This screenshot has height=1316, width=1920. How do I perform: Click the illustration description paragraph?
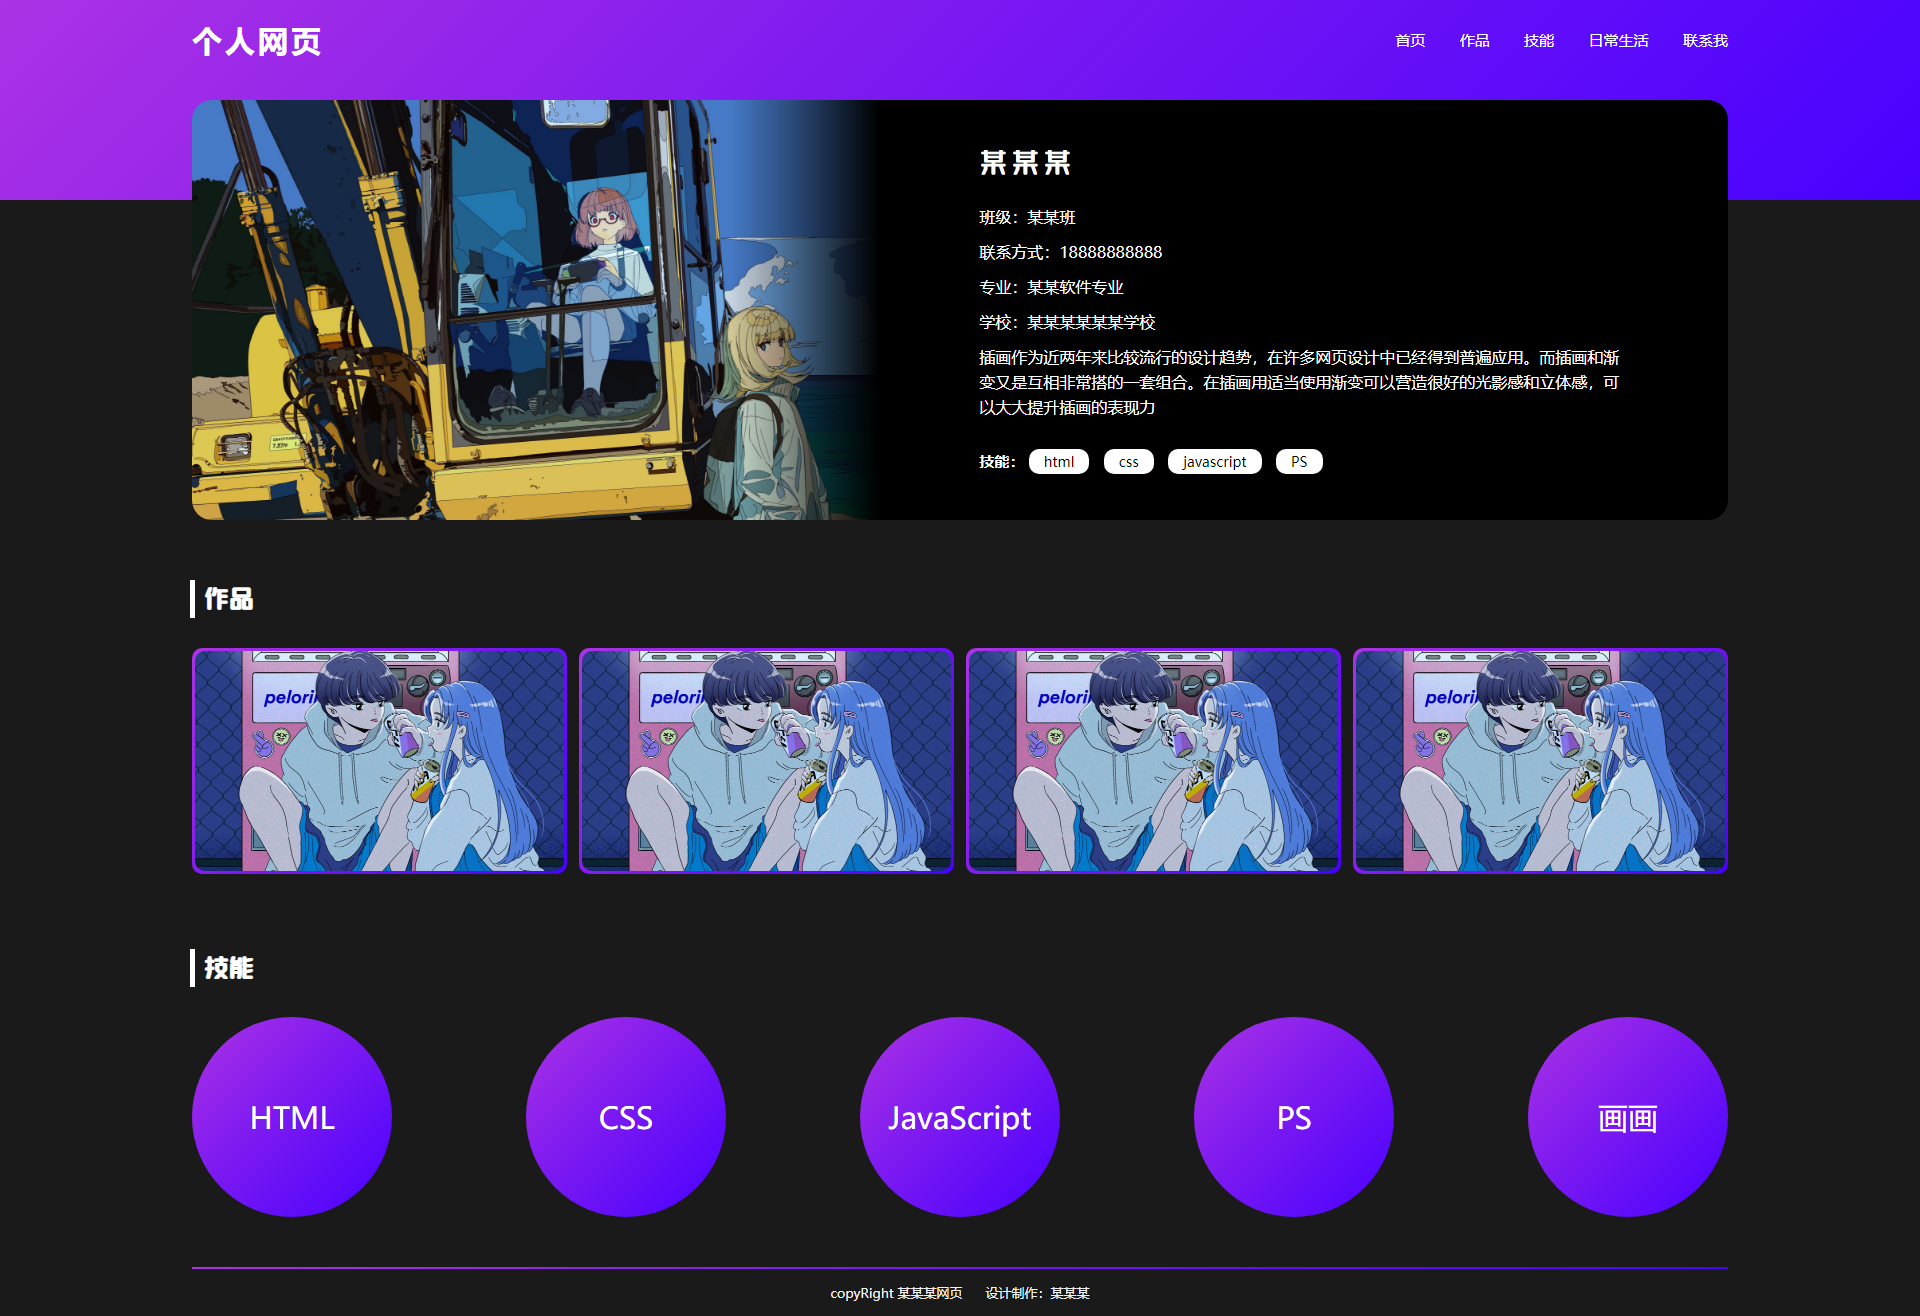tap(1299, 382)
